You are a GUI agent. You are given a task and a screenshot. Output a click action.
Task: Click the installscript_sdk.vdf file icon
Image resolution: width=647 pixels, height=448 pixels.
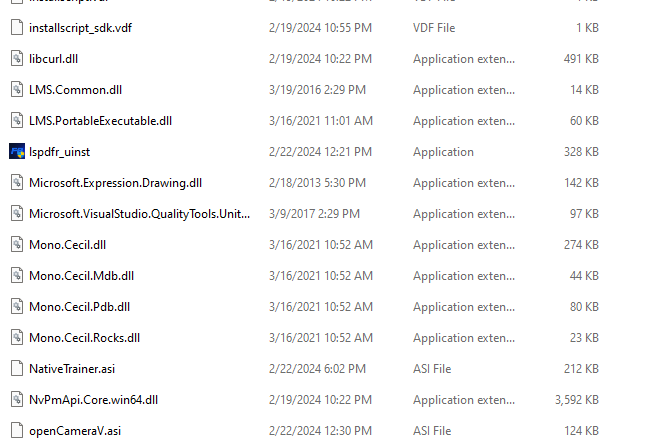[17, 27]
